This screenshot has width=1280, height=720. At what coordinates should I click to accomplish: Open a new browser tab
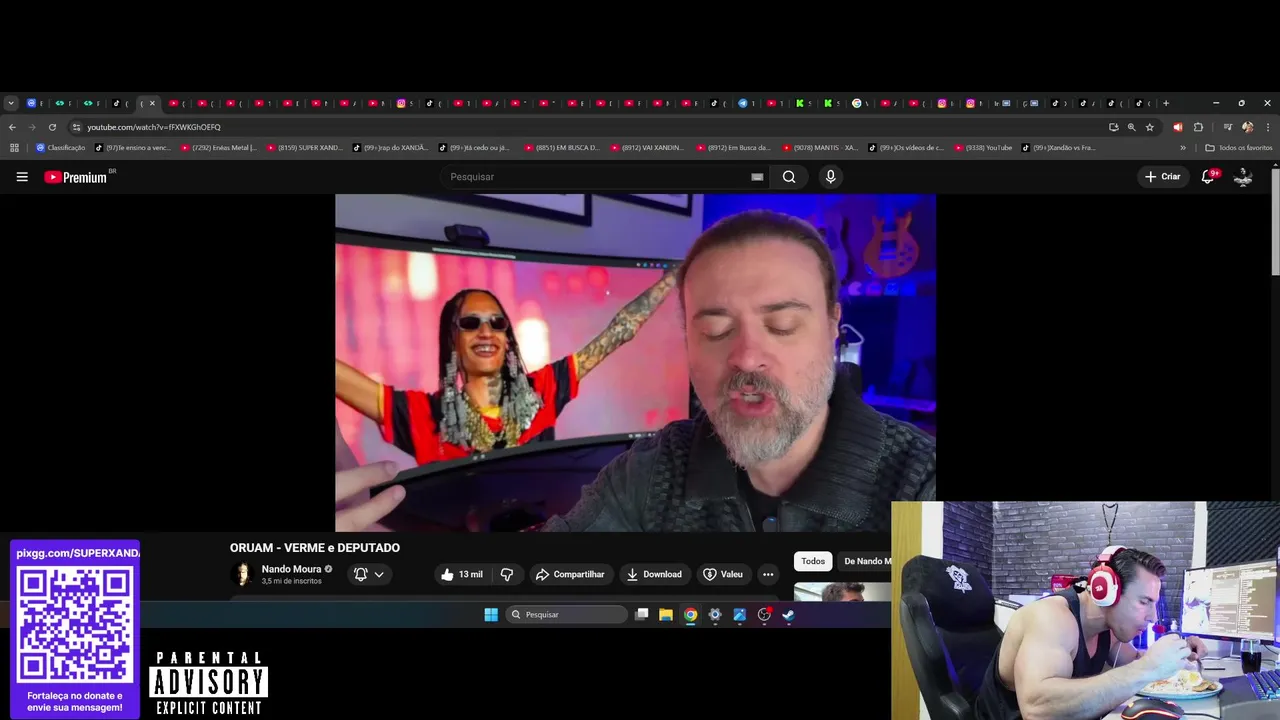click(1165, 103)
